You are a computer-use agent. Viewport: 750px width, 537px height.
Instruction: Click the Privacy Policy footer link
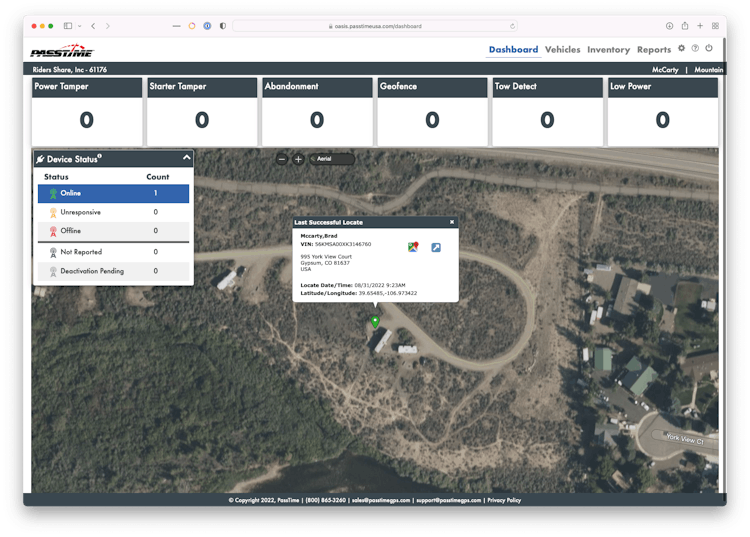tap(503, 500)
